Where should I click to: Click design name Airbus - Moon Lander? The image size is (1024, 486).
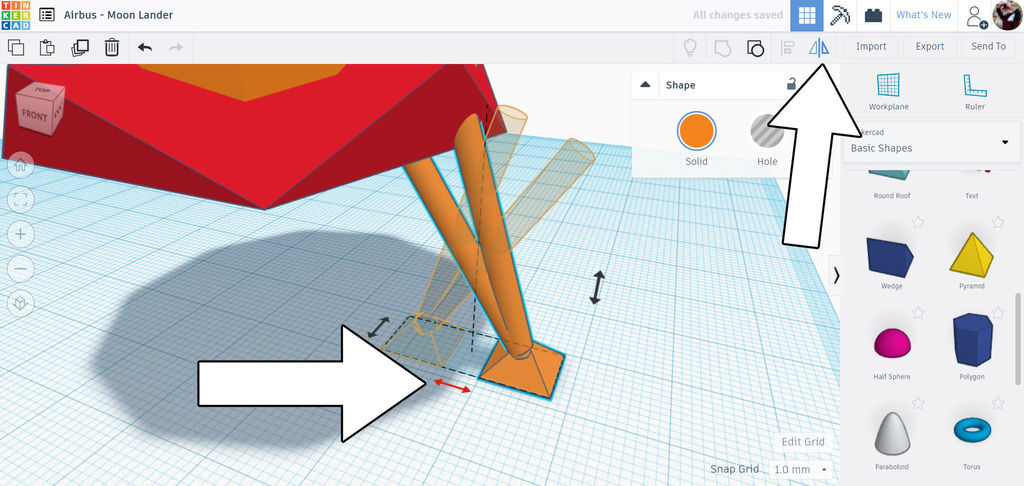click(x=118, y=14)
